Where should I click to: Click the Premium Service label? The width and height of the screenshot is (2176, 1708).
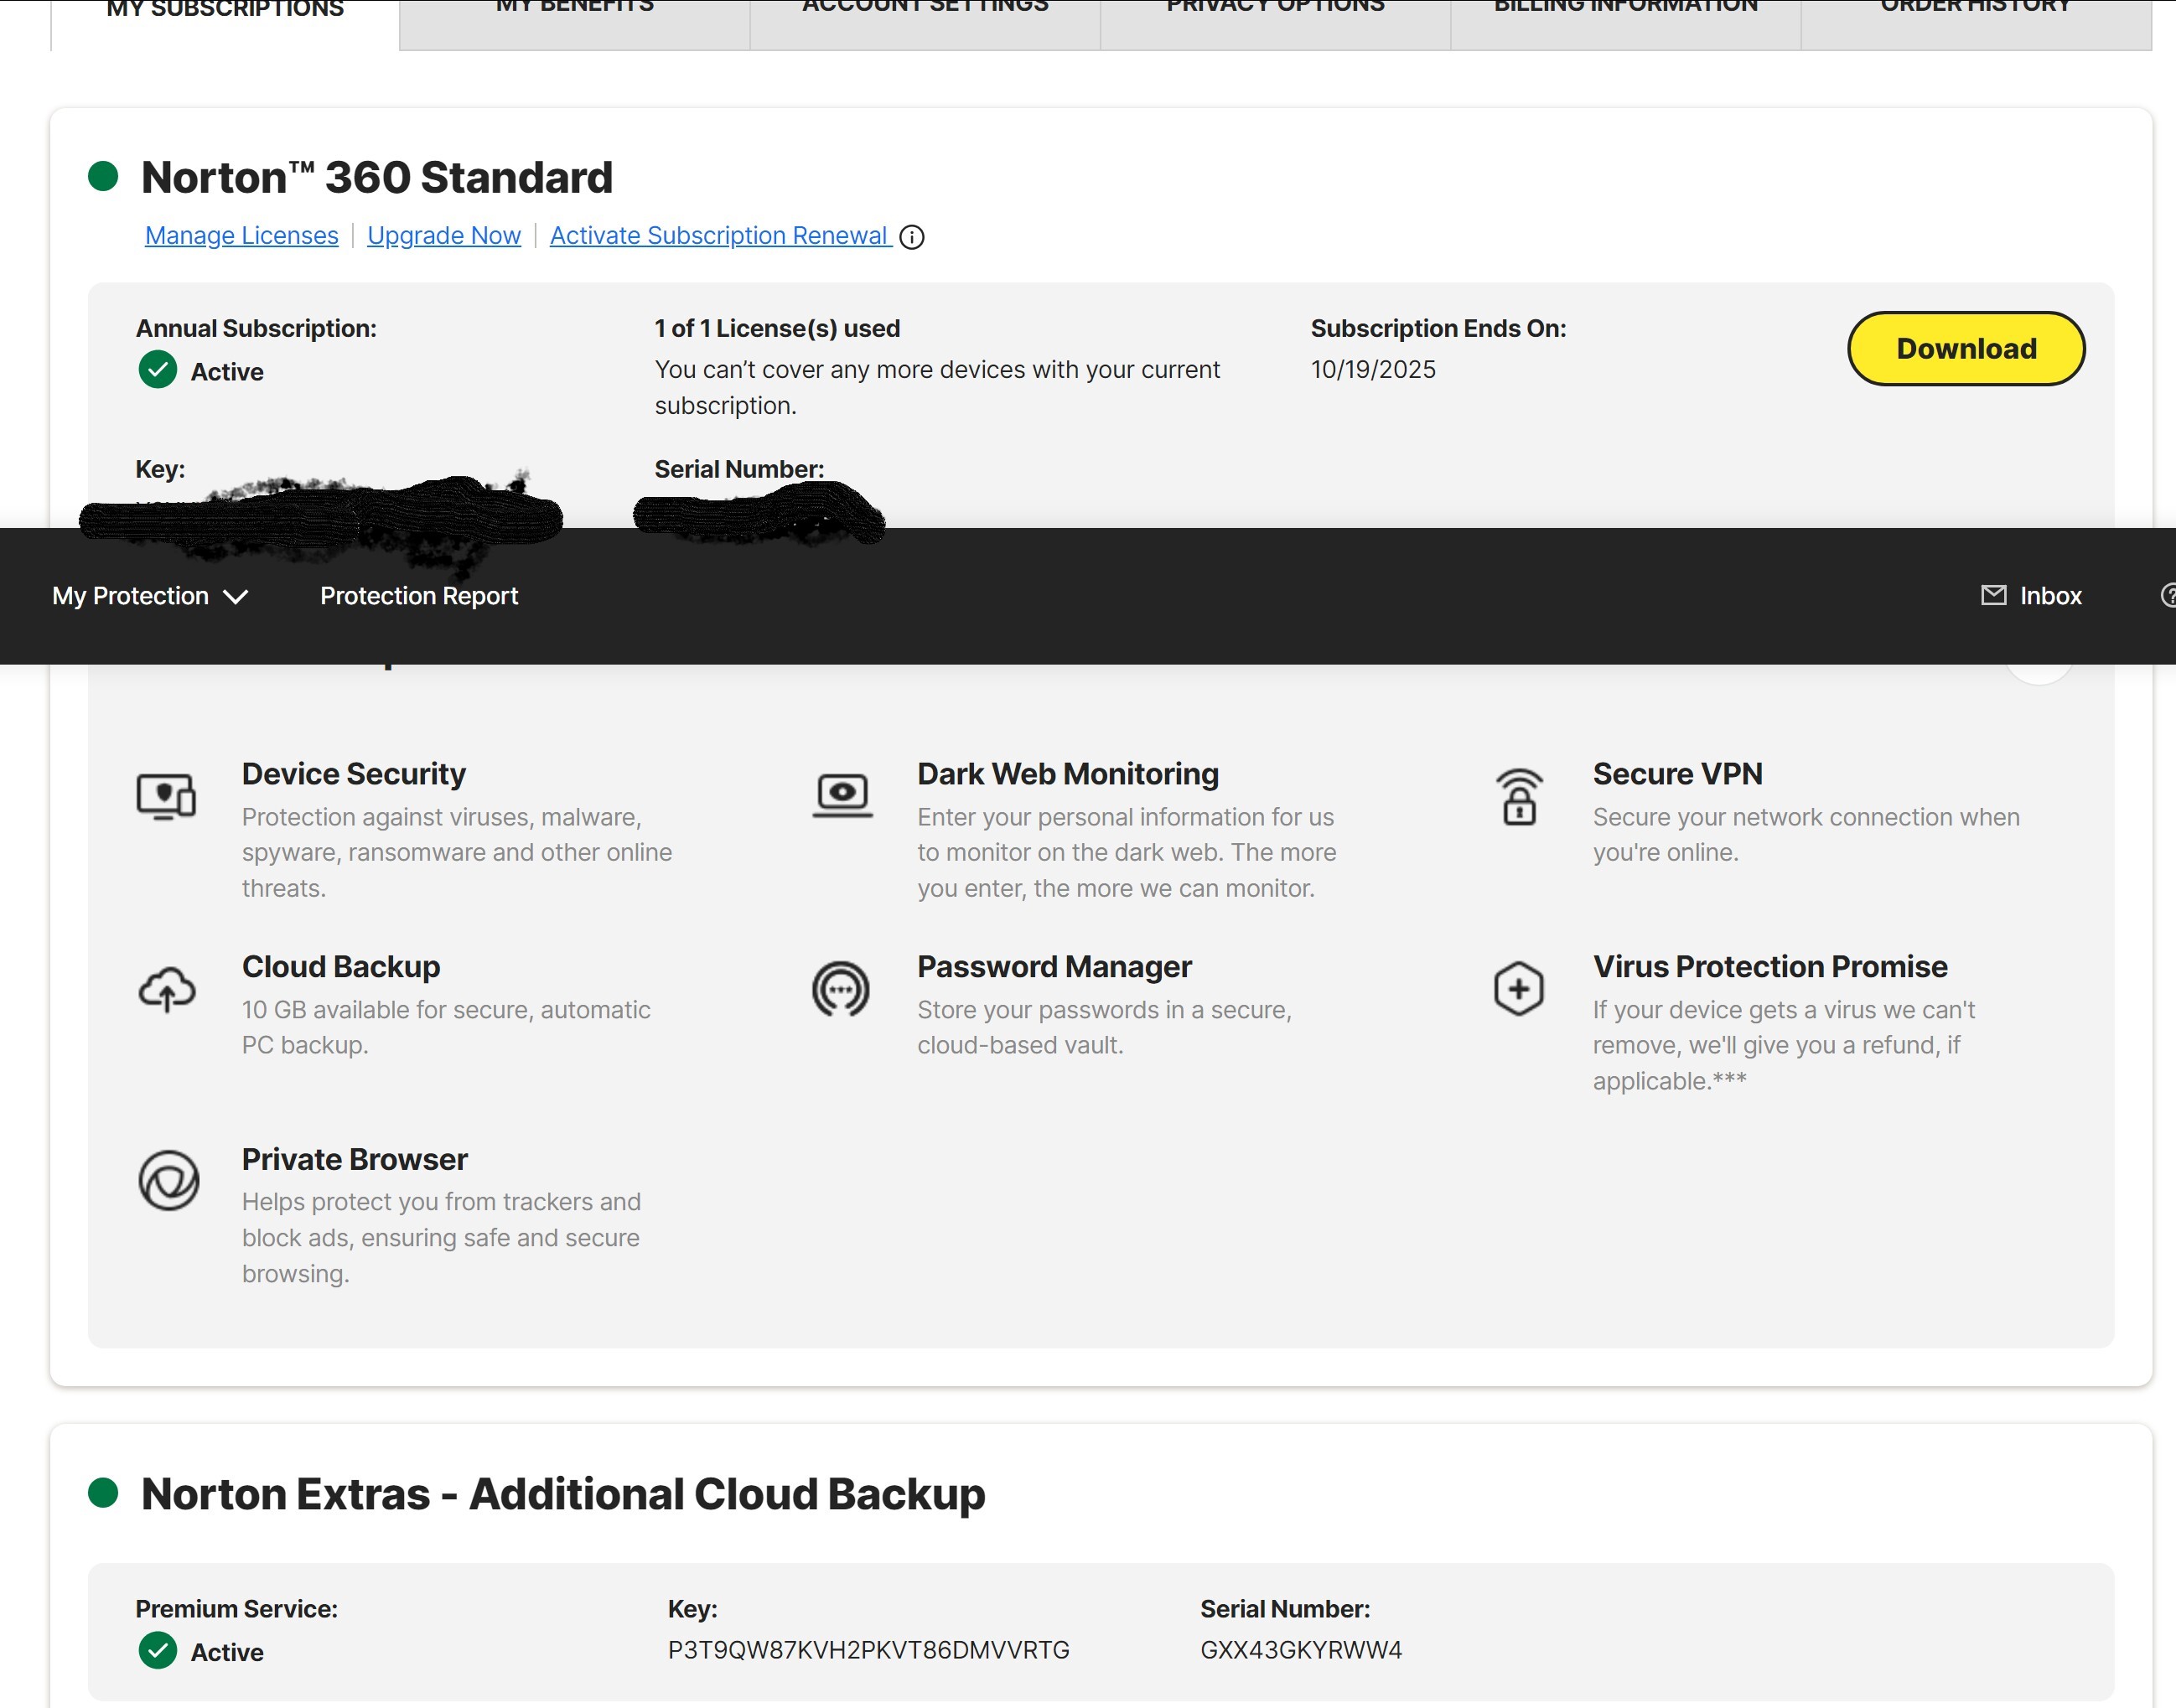click(x=237, y=1609)
